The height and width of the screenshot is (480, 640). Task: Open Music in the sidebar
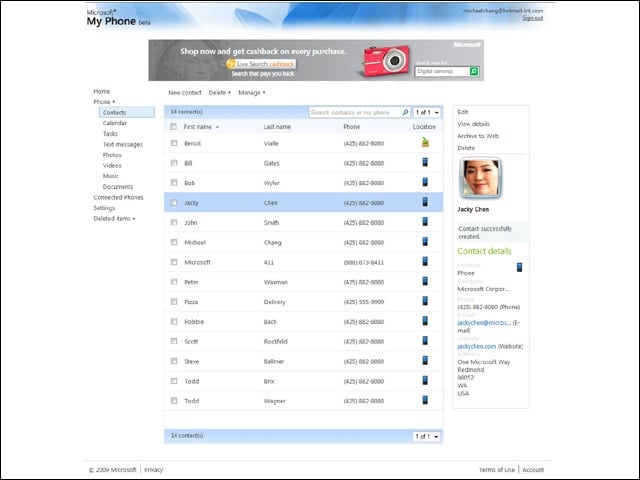(111, 176)
